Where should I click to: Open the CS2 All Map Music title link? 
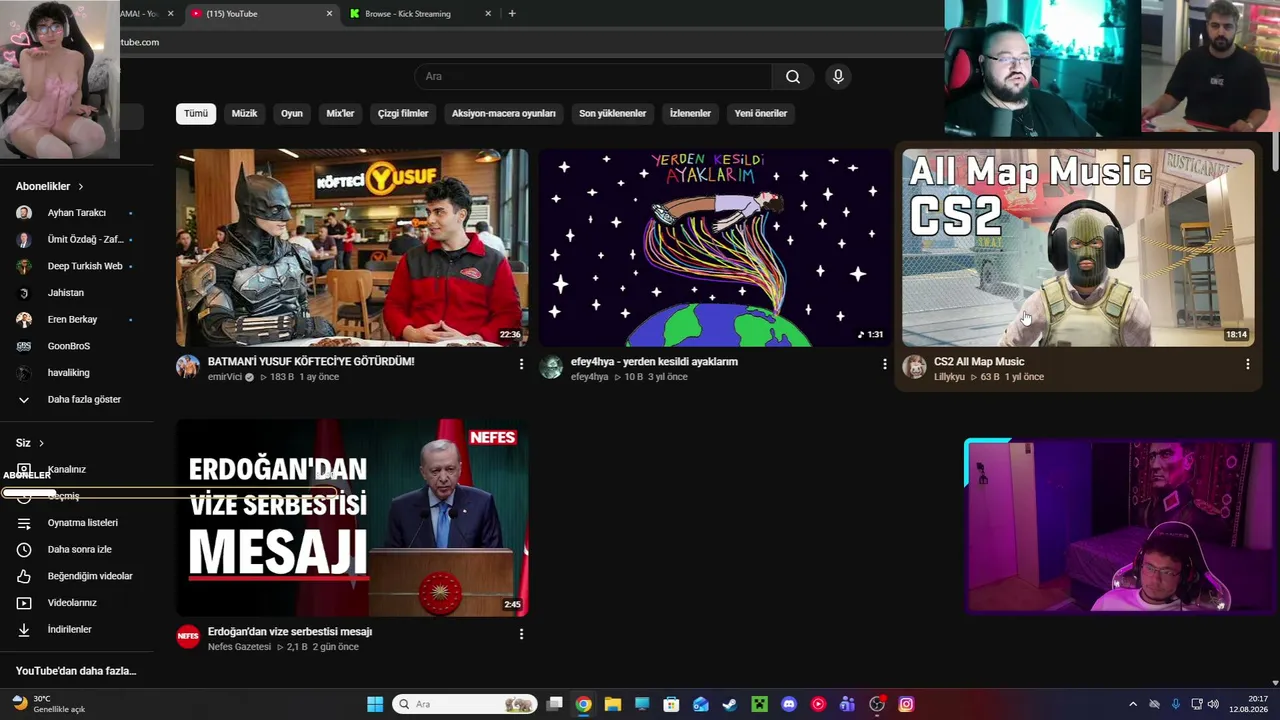tap(979, 362)
